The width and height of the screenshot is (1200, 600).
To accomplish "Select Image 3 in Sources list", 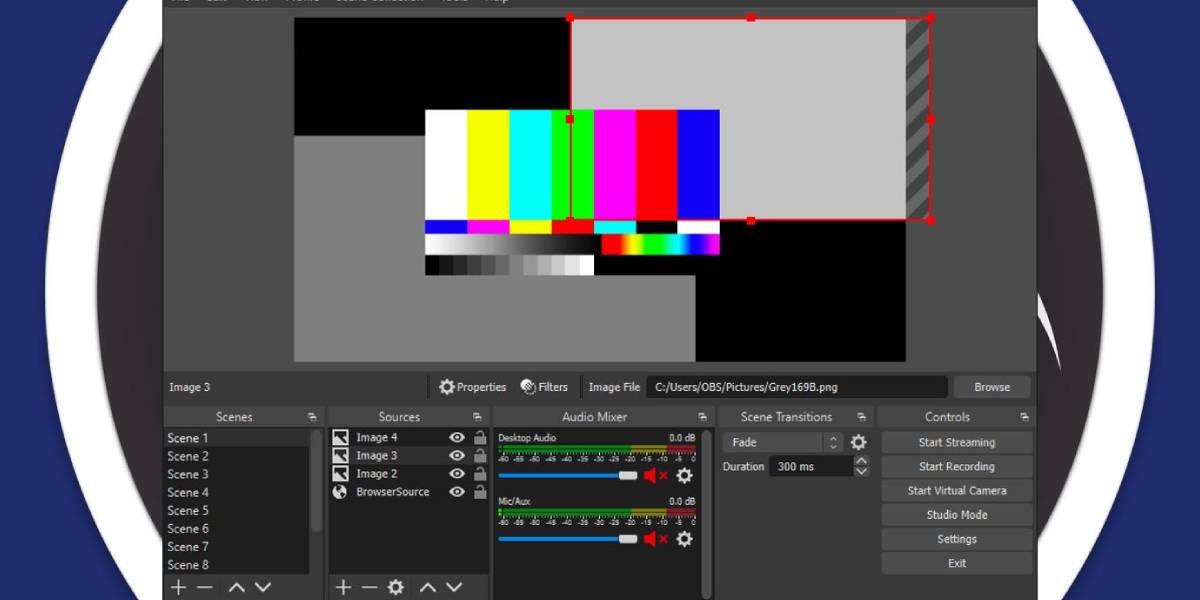I will coord(377,456).
